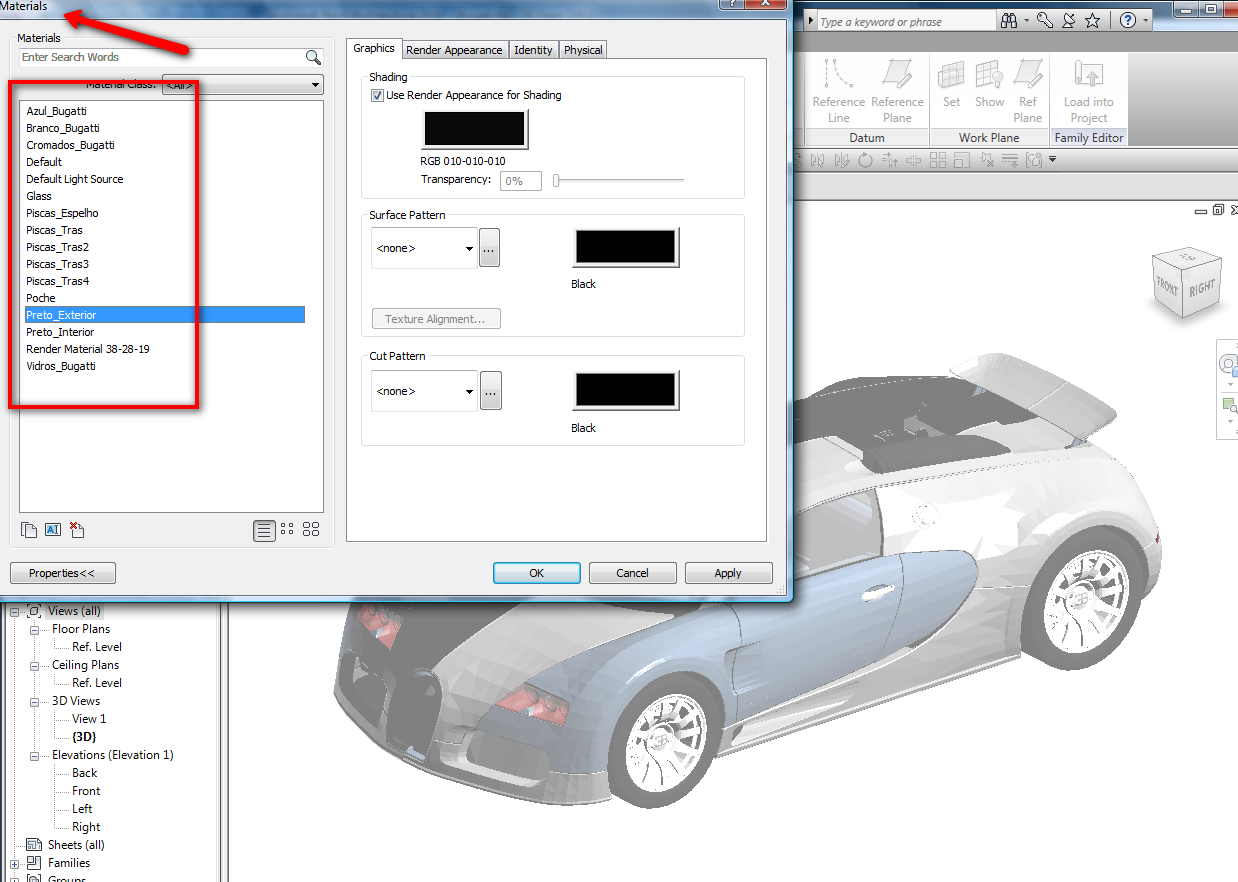This screenshot has height=882, width=1238.
Task: Switch to the Graphics tab
Action: 374,48
